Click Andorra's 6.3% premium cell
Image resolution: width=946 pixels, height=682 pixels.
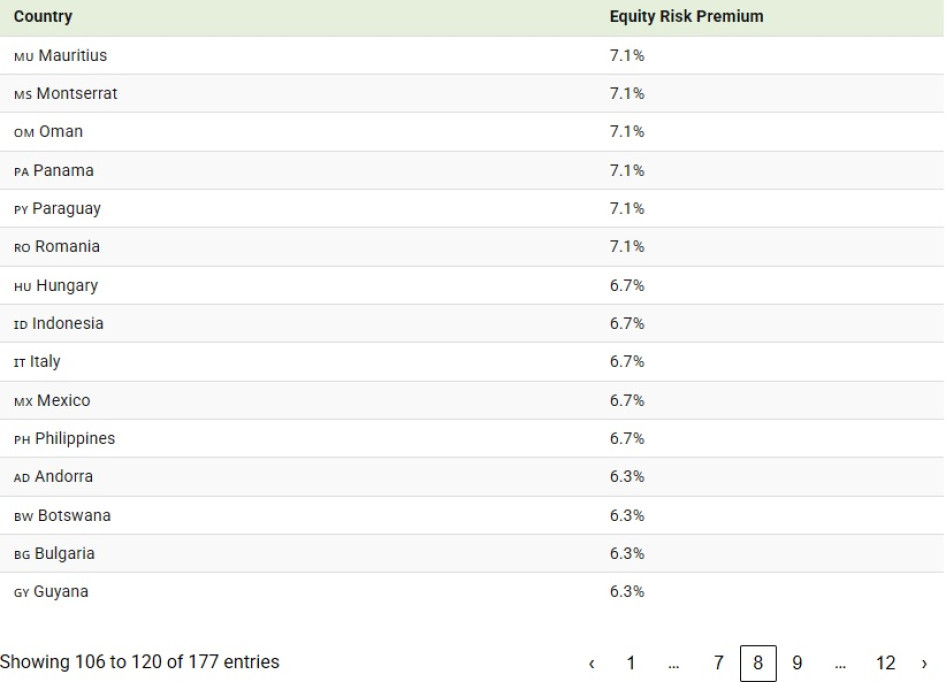[x=627, y=477]
